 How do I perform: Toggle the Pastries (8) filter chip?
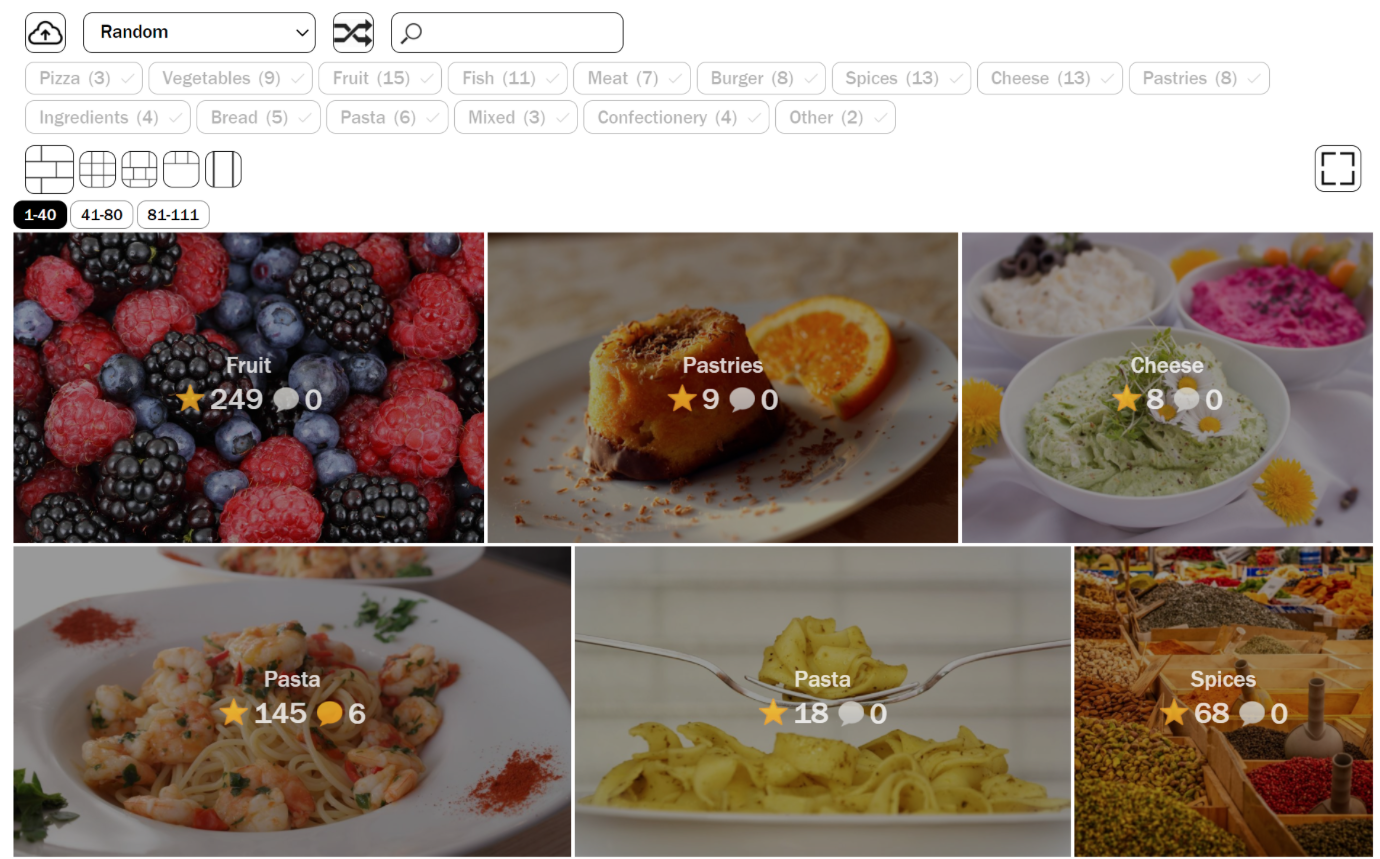1199,78
